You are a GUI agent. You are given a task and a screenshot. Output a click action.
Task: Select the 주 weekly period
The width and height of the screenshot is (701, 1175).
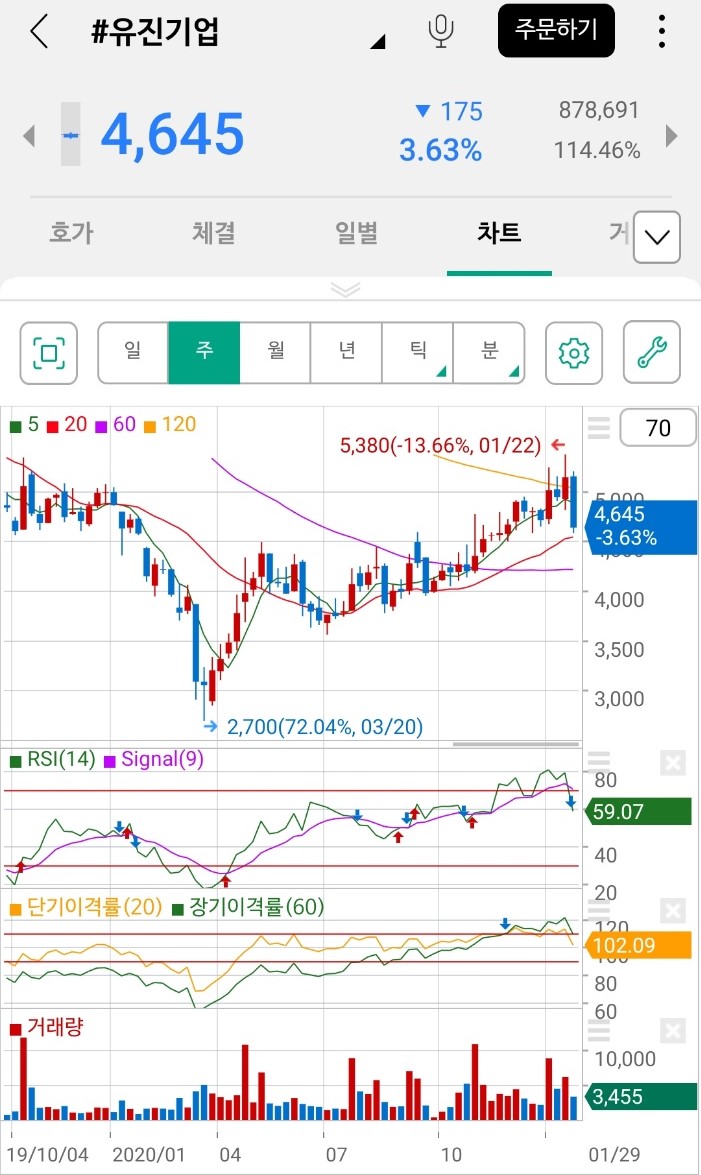[204, 353]
